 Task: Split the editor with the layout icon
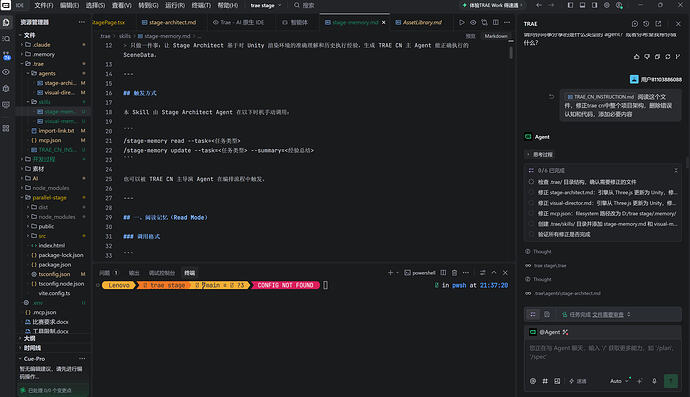(x=496, y=22)
